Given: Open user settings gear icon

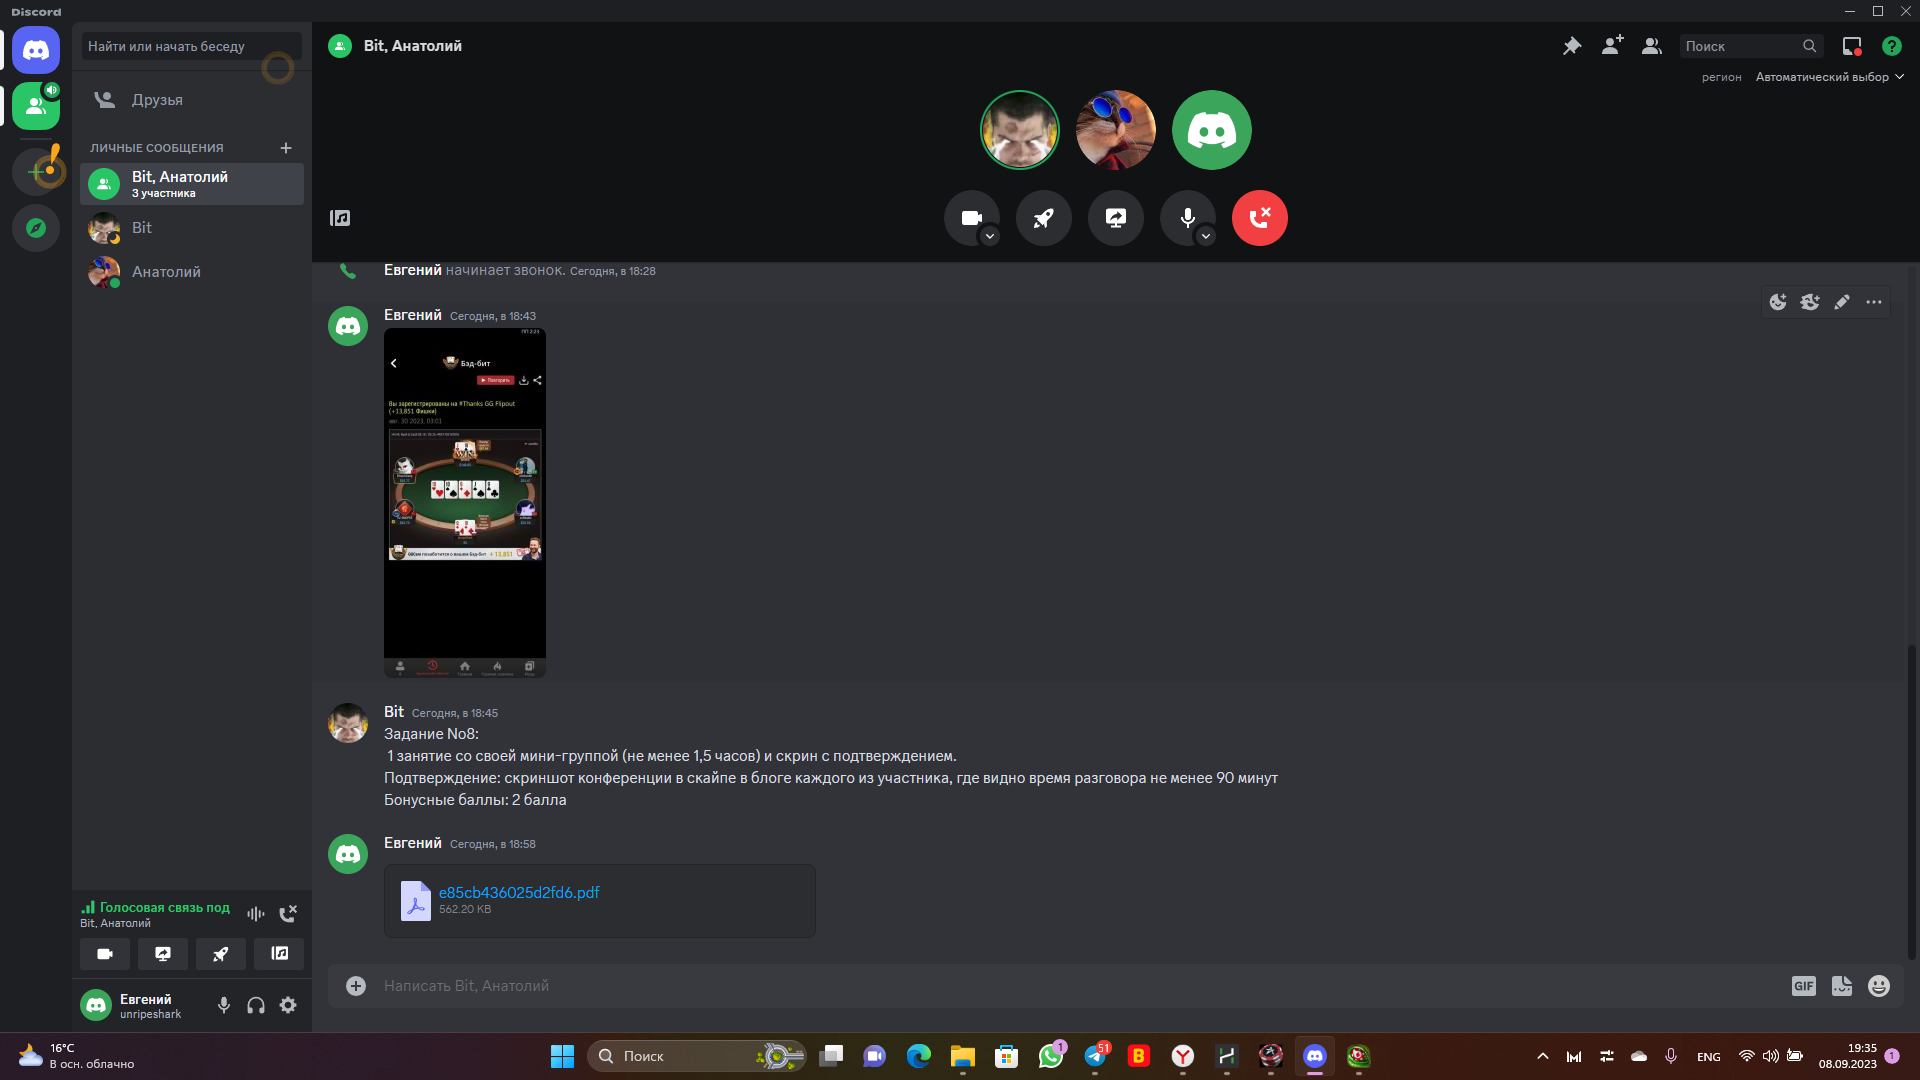Looking at the screenshot, I should click(x=288, y=1006).
